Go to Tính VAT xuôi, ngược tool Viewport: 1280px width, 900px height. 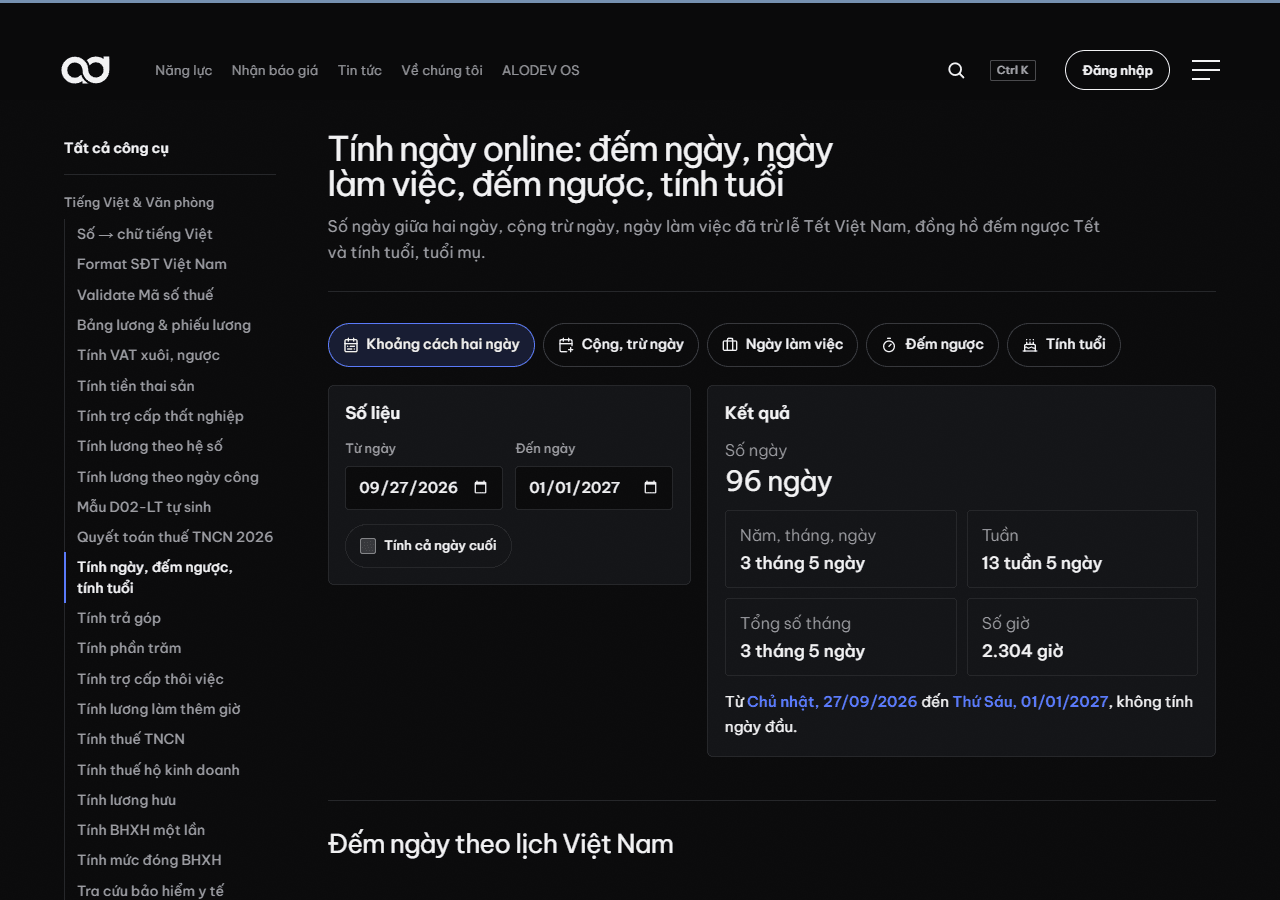148,355
